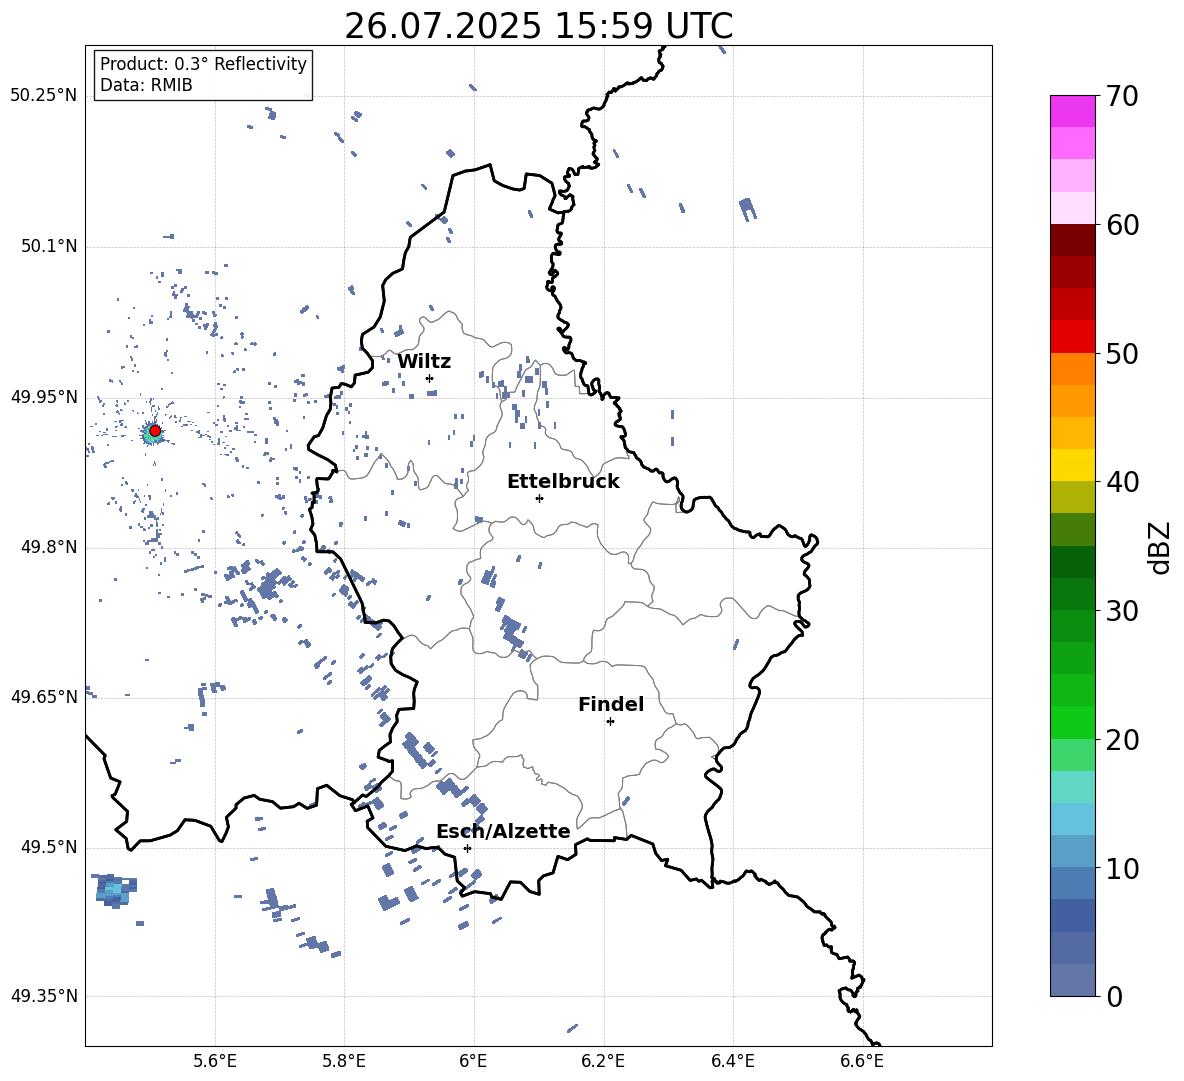Pick the bright red swatch just above 50 dBZ

pyautogui.click(x=1072, y=337)
